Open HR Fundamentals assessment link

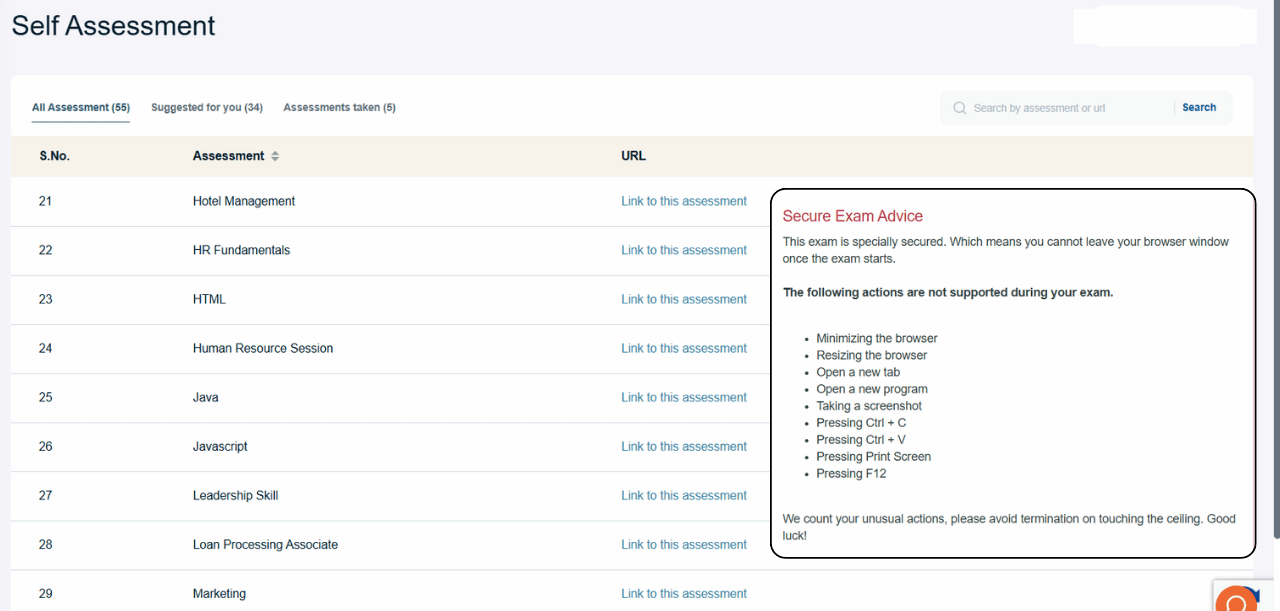tap(683, 250)
